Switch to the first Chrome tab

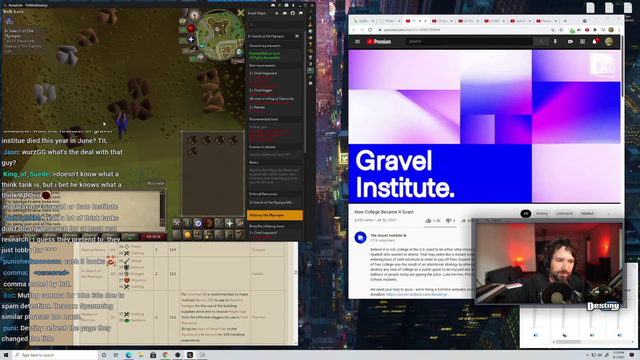point(364,21)
